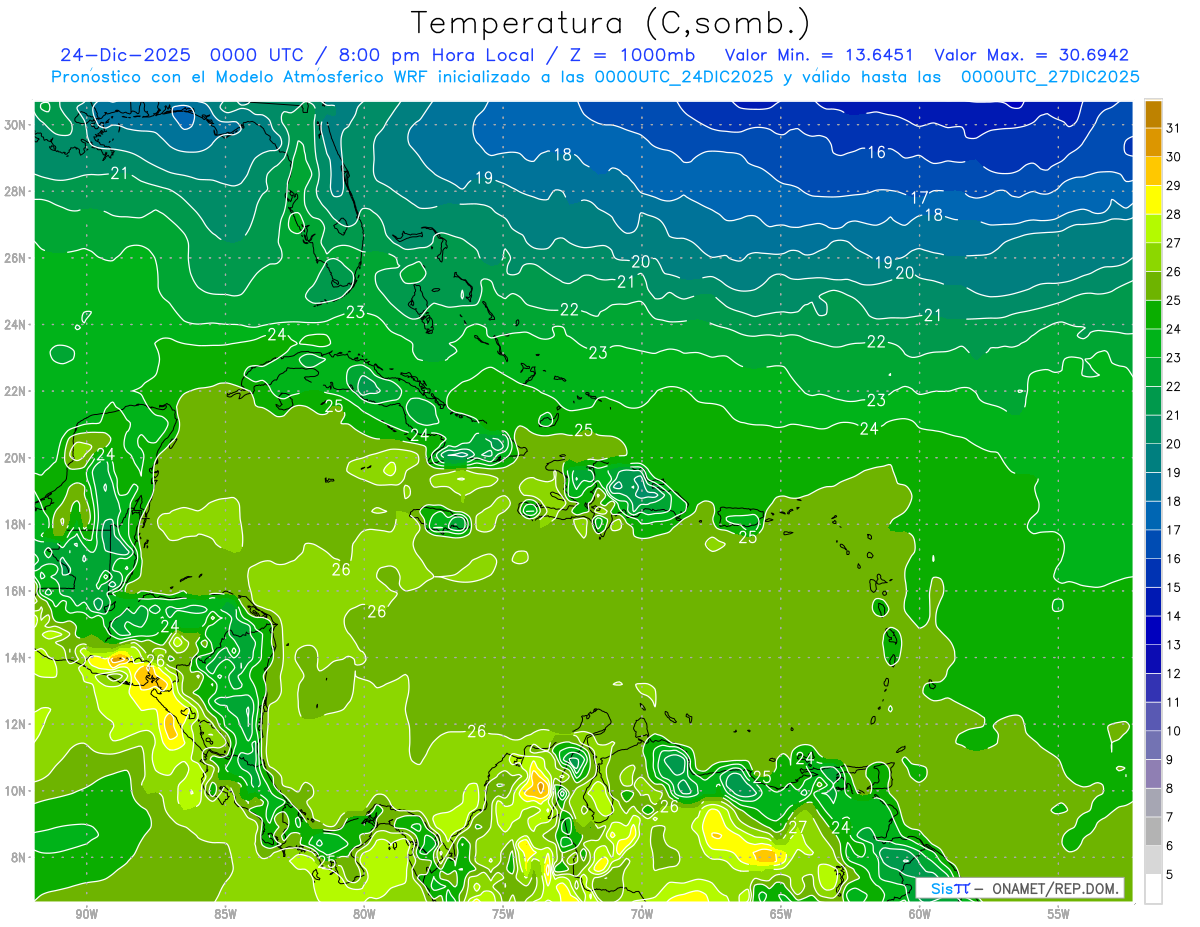Screen dimensions: 1200x927
Task: Click legend value 15 on color bar
Action: click(1174, 587)
